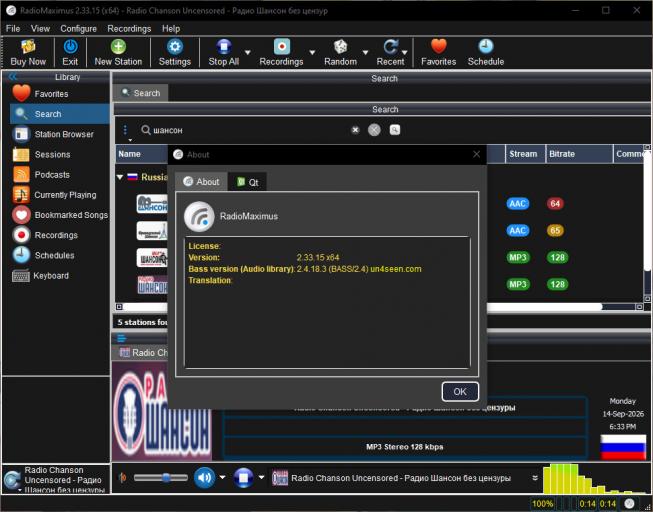Open the Random dropdown arrow

(365, 52)
